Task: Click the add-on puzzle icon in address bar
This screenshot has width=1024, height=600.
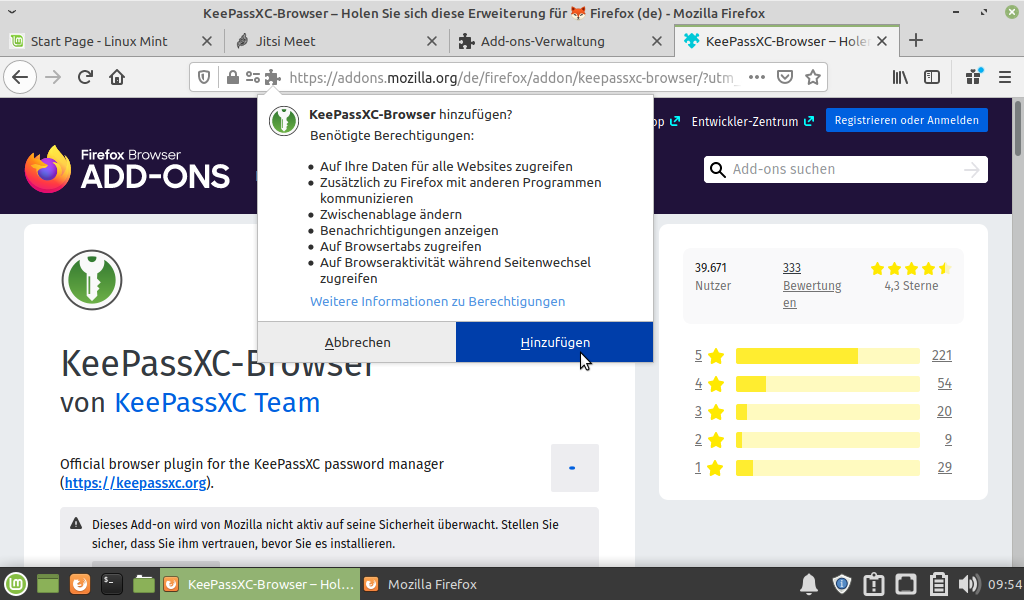Action: [273, 78]
